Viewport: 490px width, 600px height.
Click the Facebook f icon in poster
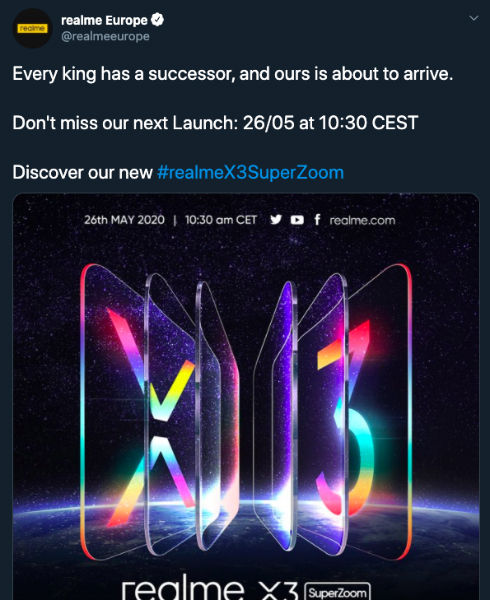click(317, 220)
